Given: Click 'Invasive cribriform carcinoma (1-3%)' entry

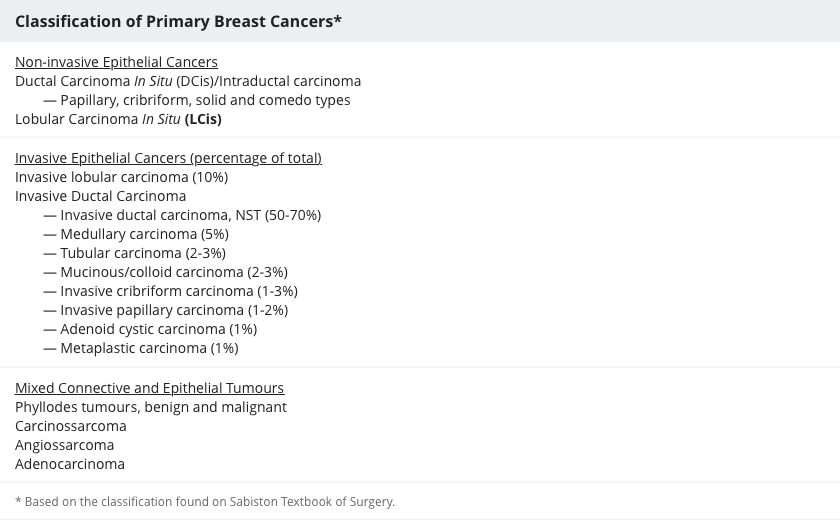Looking at the screenshot, I should click(179, 291).
